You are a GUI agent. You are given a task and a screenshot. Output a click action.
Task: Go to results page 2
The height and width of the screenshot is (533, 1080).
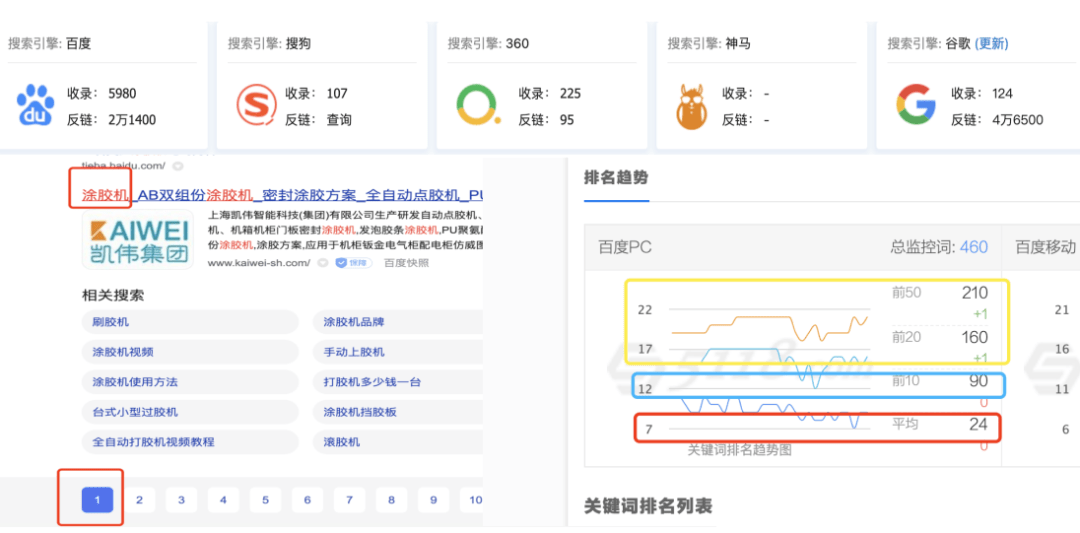coord(139,500)
